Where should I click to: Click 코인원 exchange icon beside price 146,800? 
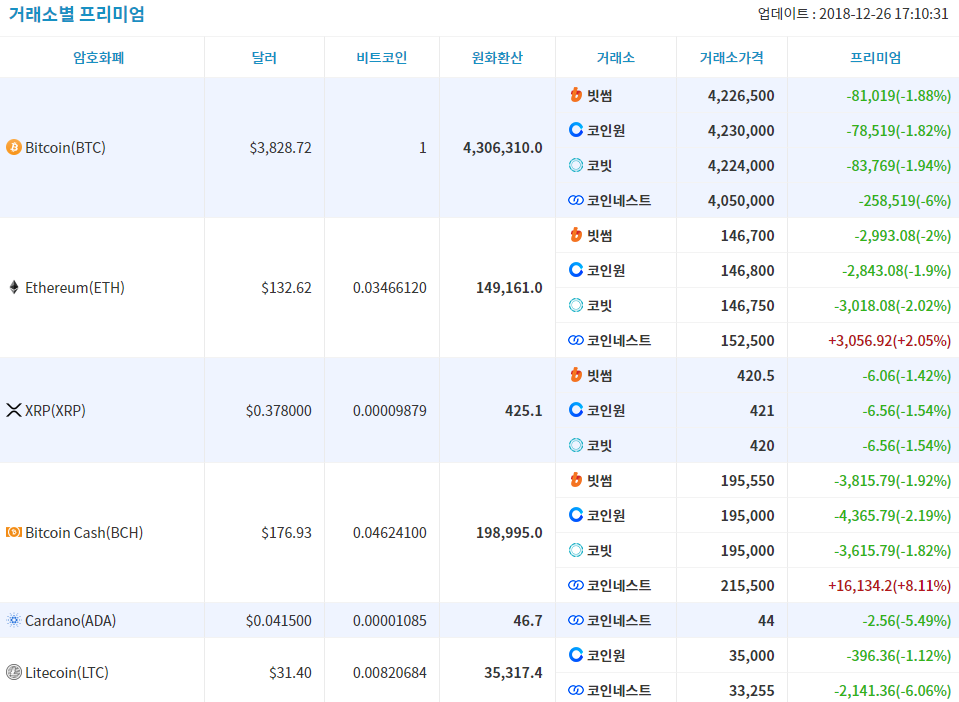pos(576,270)
